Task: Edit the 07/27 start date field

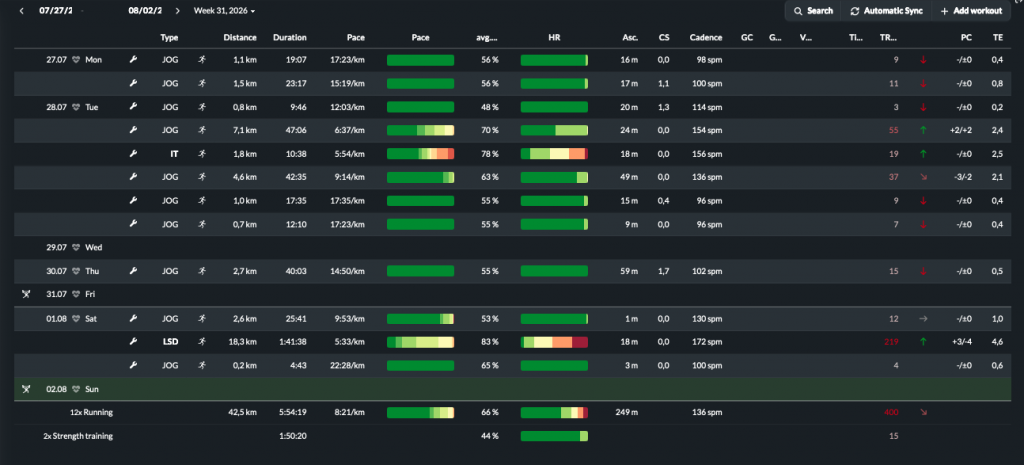Action: [x=56, y=11]
